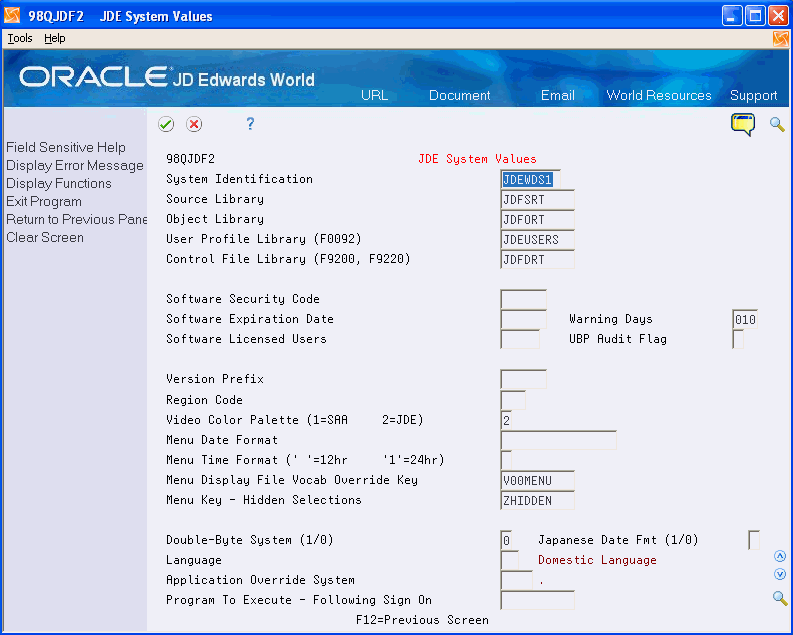Screen dimensions: 793x635
Task: Maximize the JDE System Values window
Action: coord(755,16)
